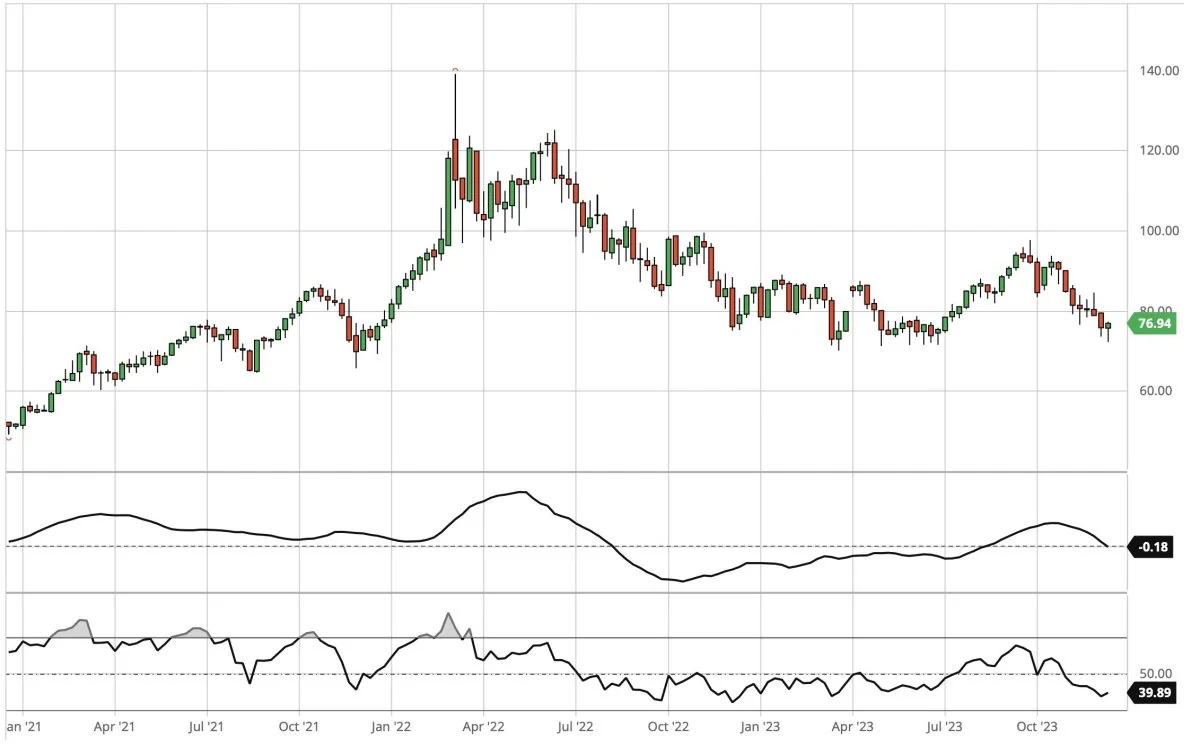Viewport: 1200px width, 747px height.
Task: Select the 60.00 price axis label
Action: pyautogui.click(x=1158, y=390)
